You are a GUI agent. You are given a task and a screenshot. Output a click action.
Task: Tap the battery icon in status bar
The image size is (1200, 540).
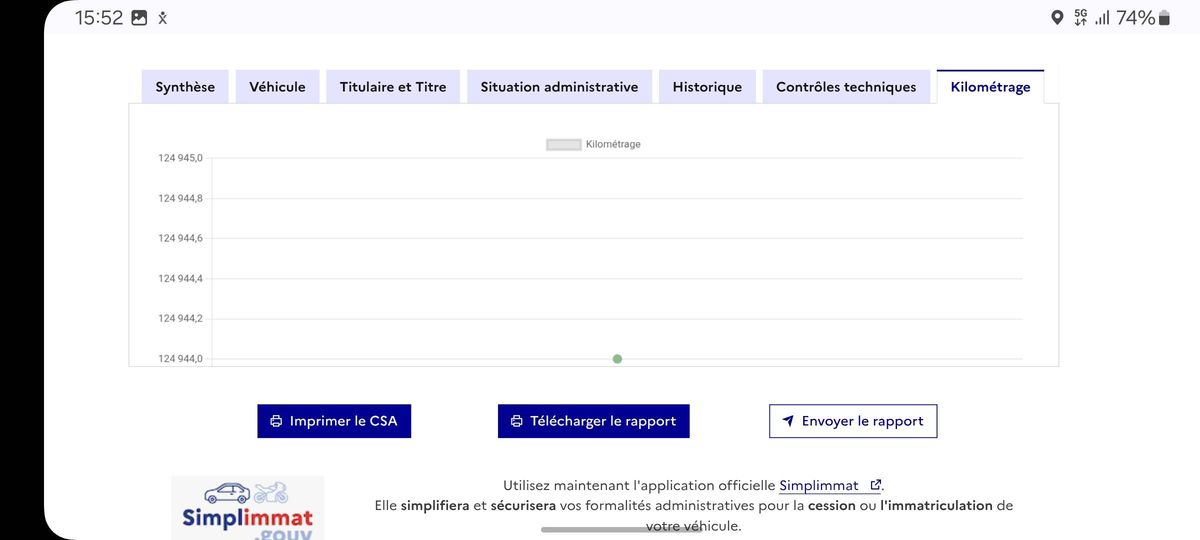1163,18
